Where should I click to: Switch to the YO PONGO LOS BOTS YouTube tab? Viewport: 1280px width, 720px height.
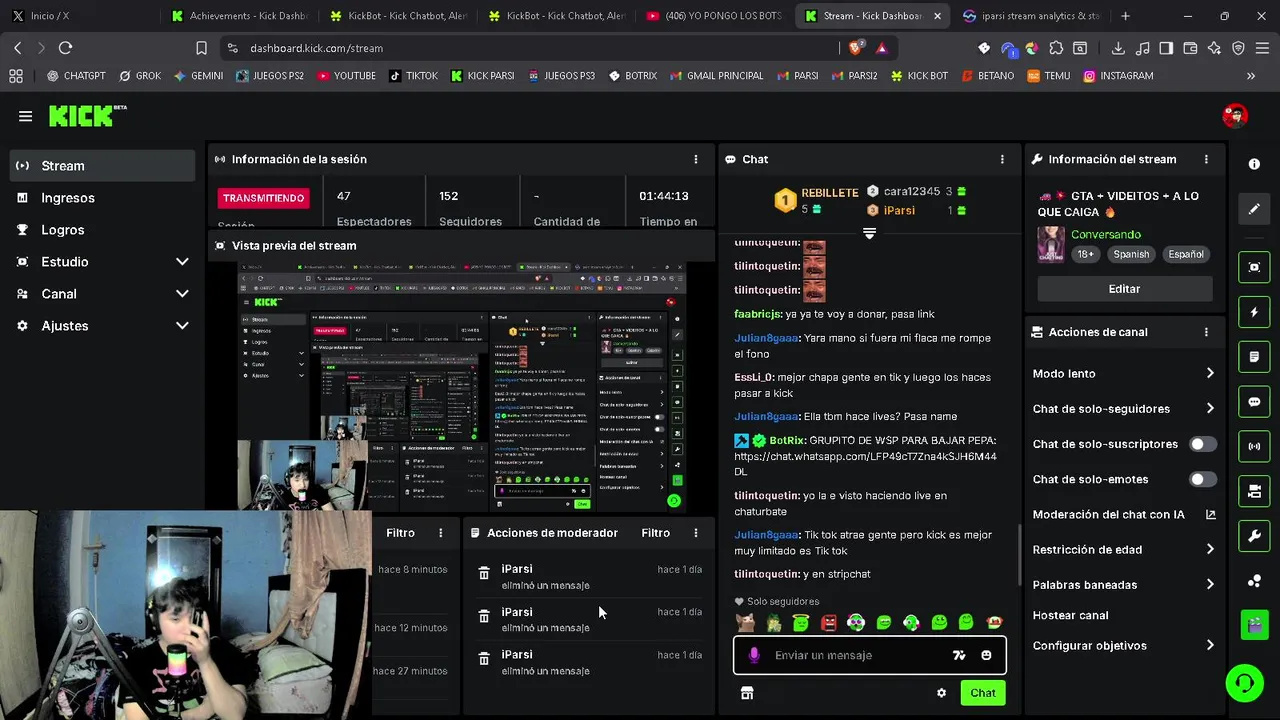714,16
